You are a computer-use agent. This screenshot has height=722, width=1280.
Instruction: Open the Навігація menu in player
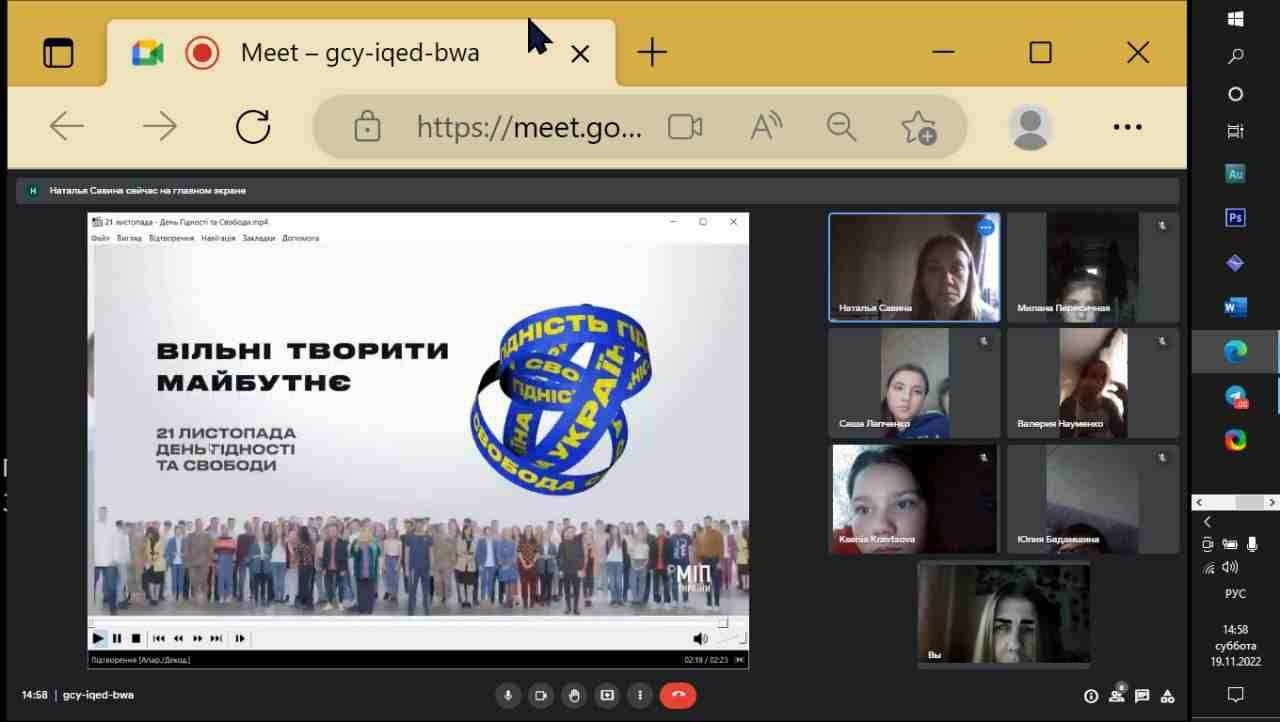coord(218,238)
